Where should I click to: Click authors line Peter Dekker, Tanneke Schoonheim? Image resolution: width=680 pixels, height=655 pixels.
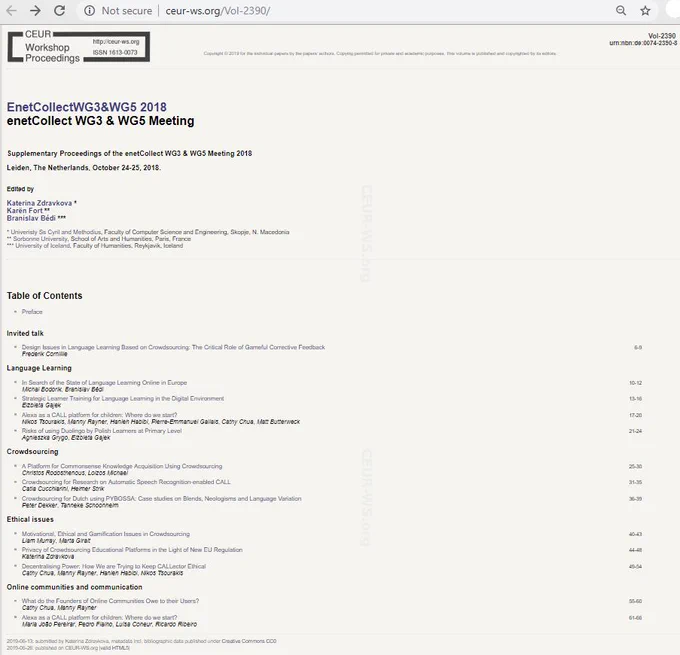pyautogui.click(x=70, y=505)
